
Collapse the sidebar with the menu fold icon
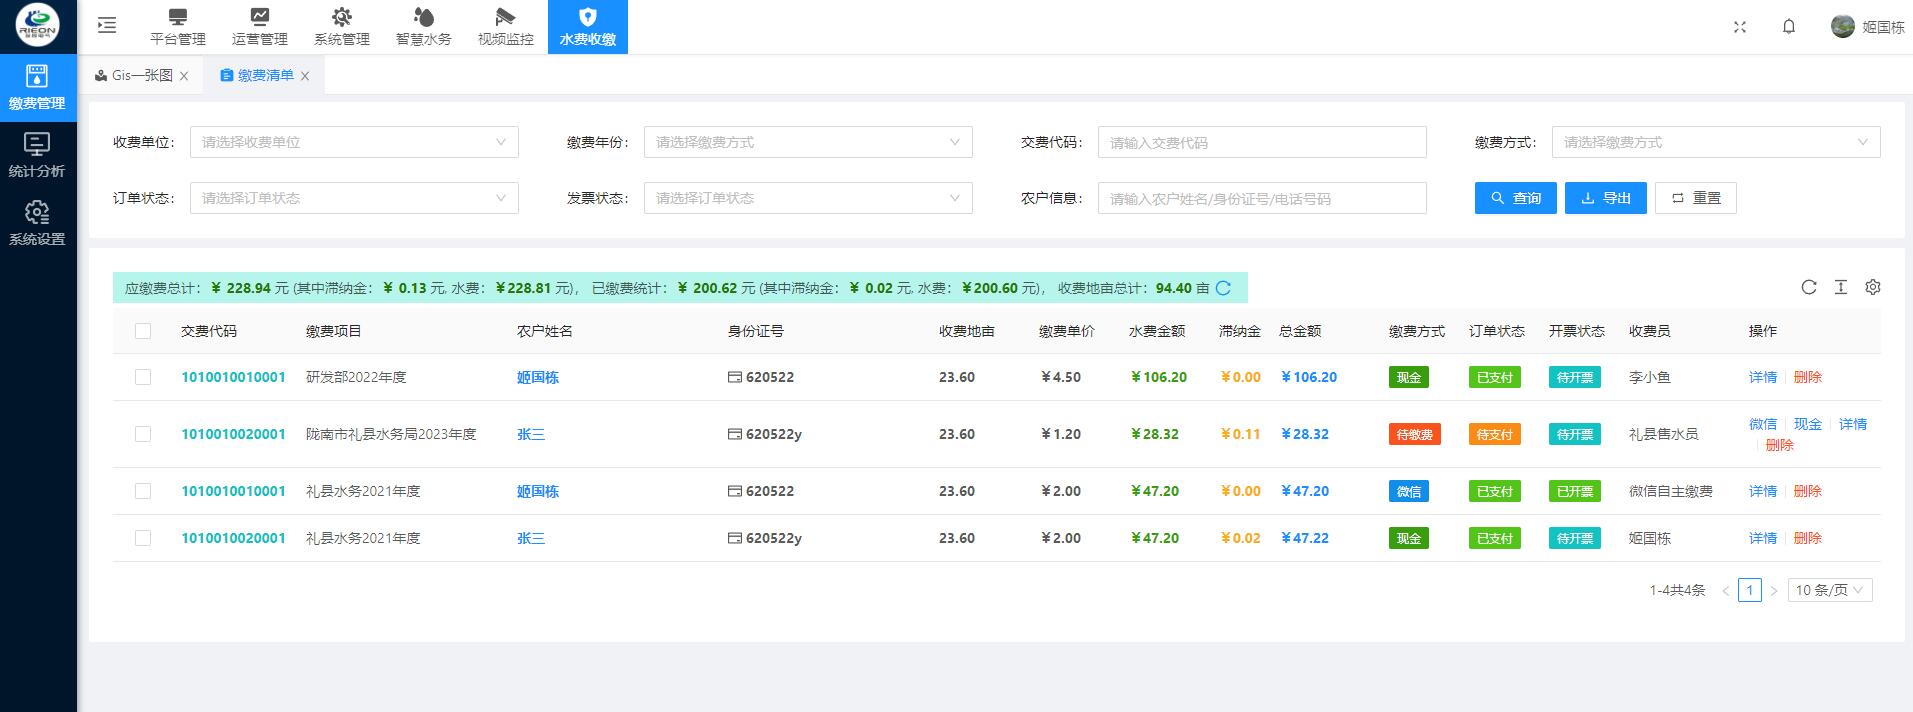point(107,26)
